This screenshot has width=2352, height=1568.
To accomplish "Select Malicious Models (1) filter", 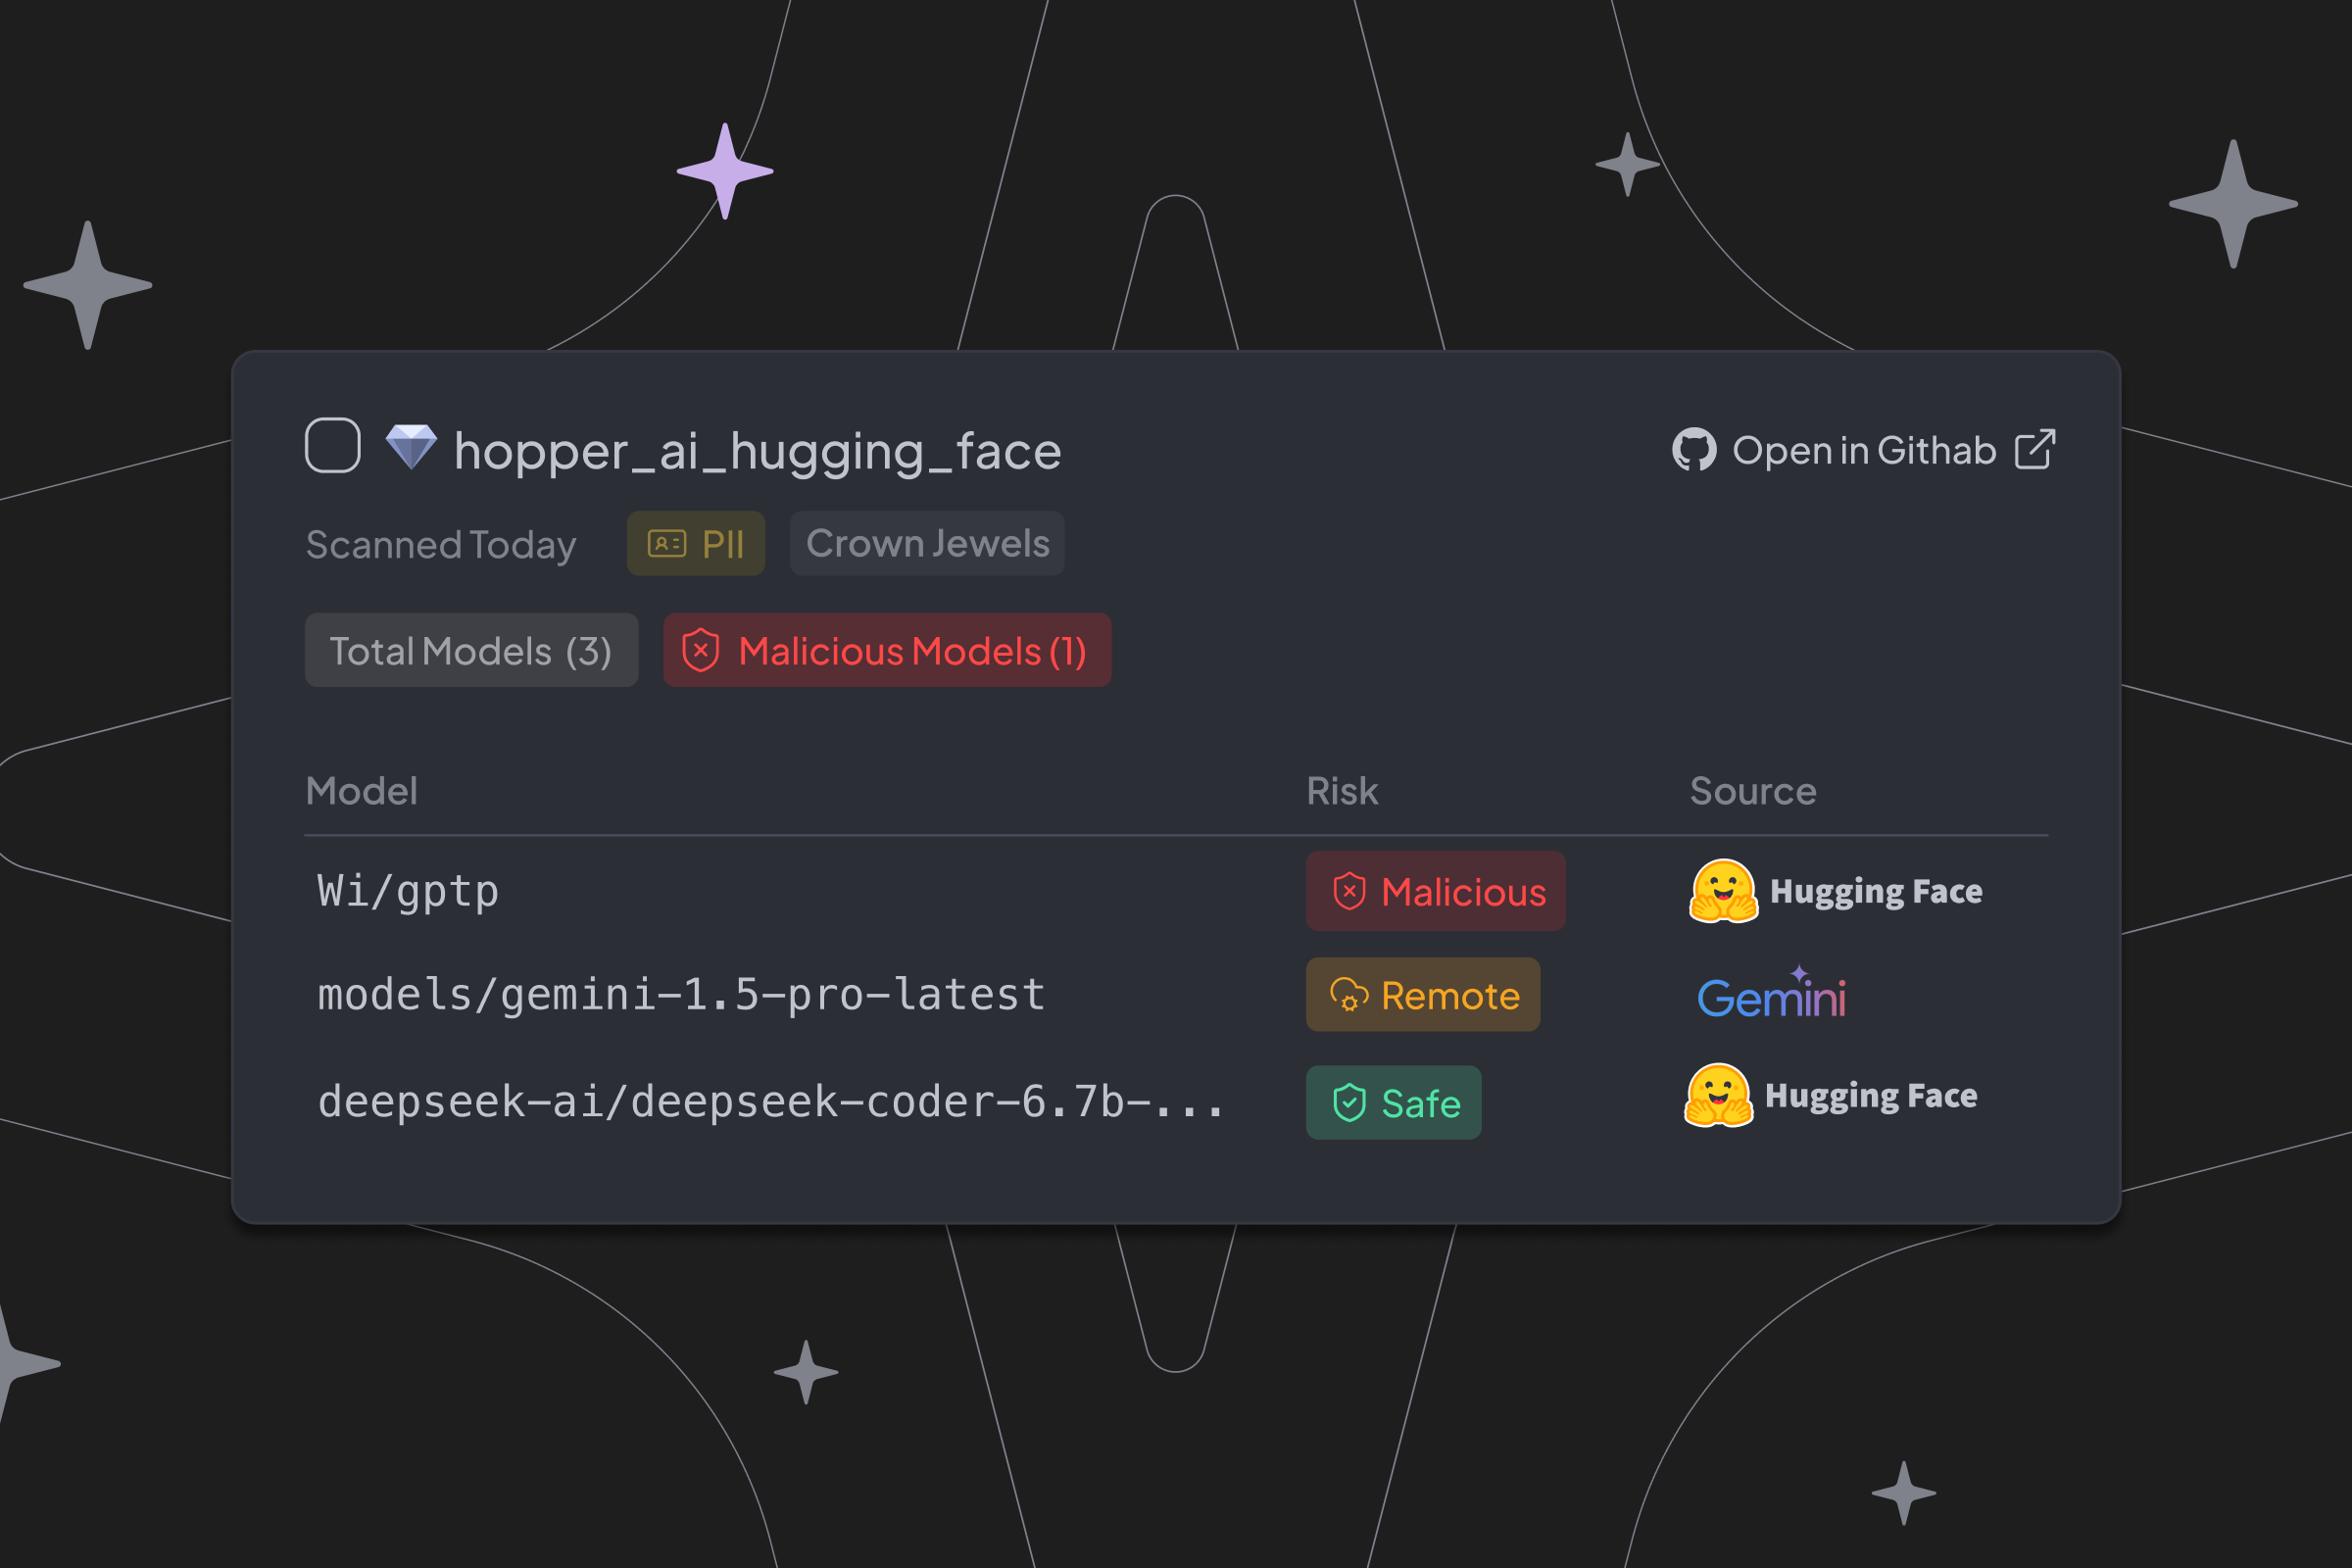I will 887,650.
